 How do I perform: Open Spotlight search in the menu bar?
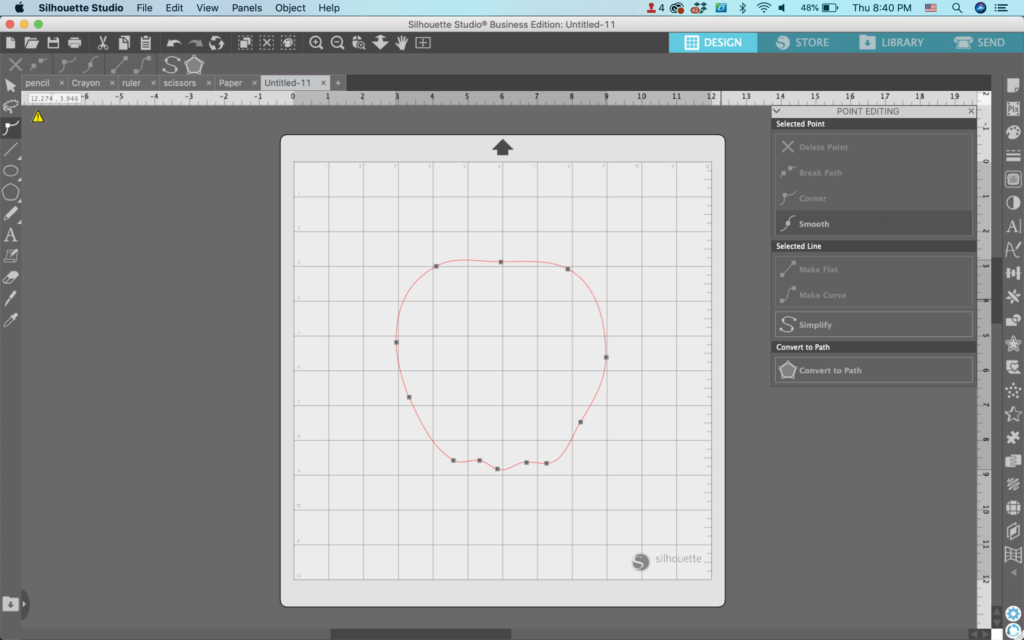pyautogui.click(x=957, y=8)
